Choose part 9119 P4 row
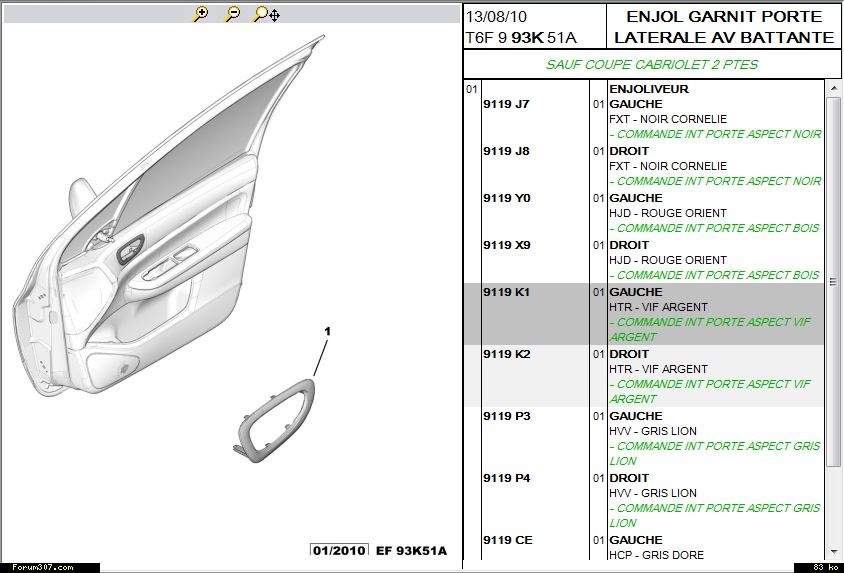 (x=506, y=478)
